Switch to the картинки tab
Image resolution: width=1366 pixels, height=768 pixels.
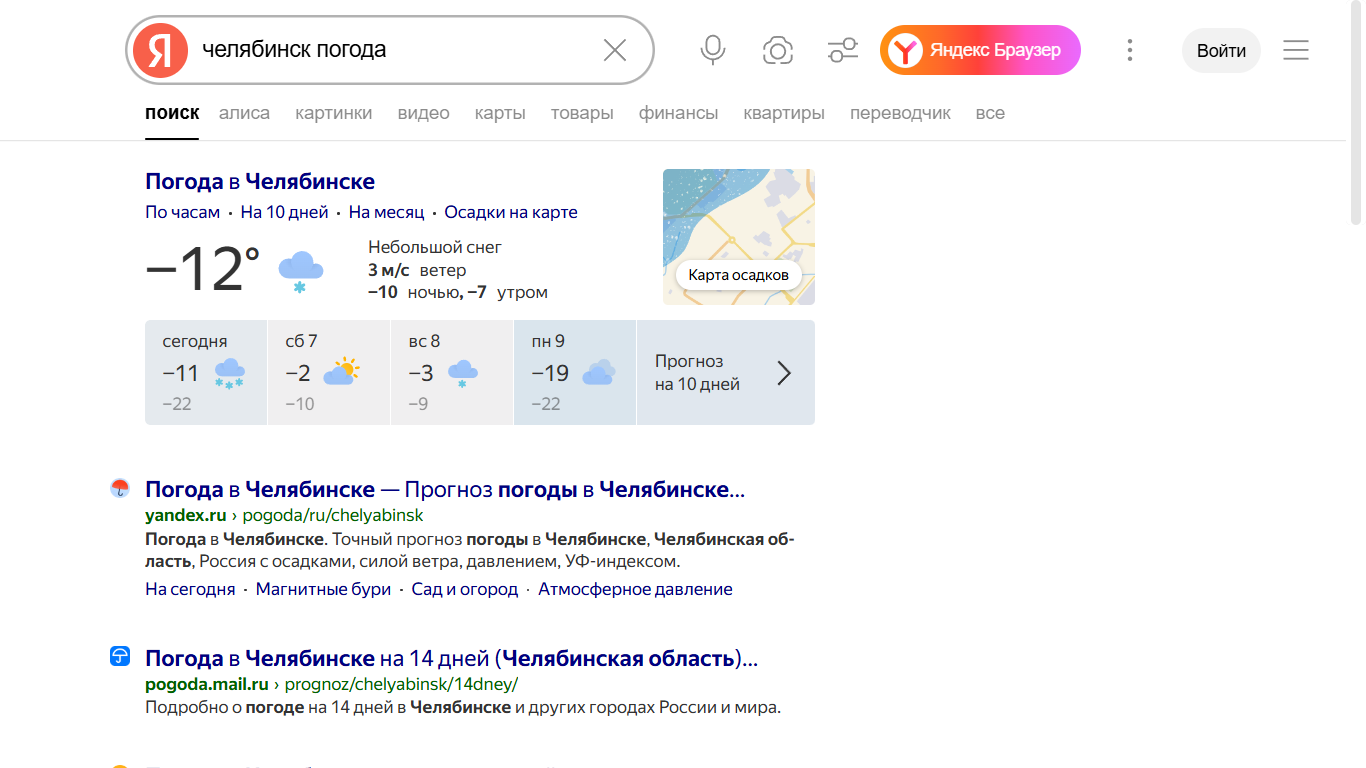click(333, 113)
